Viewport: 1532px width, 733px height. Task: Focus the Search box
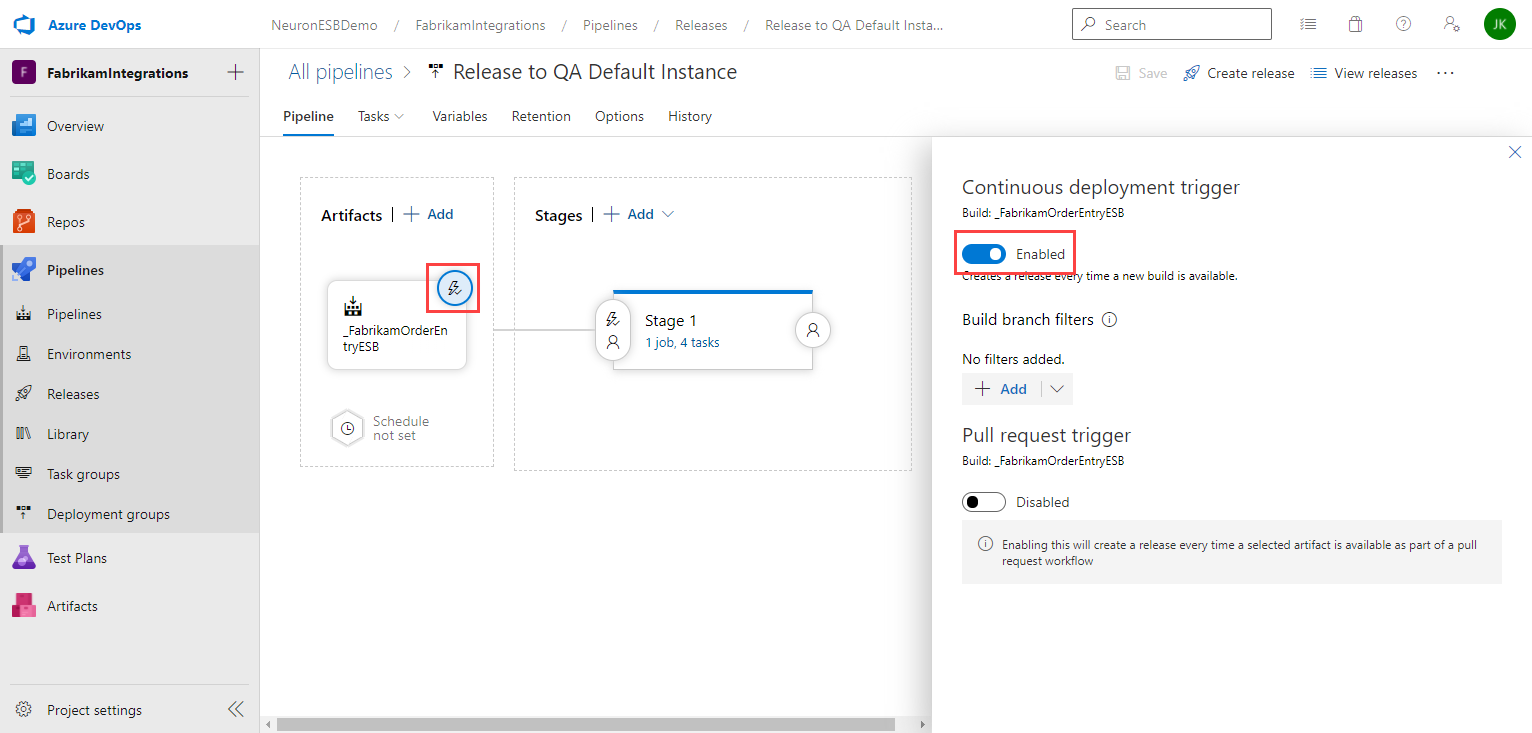point(1172,24)
